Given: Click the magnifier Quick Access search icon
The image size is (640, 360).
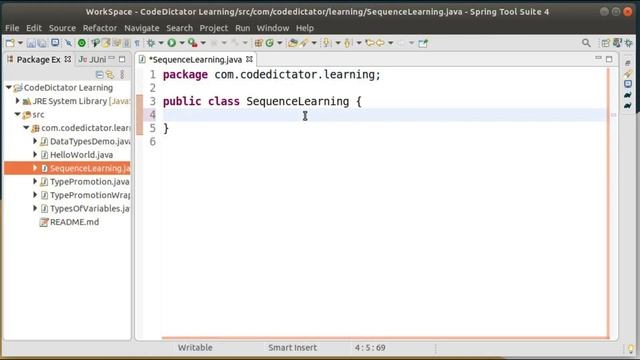Looking at the screenshot, I should coord(586,43).
